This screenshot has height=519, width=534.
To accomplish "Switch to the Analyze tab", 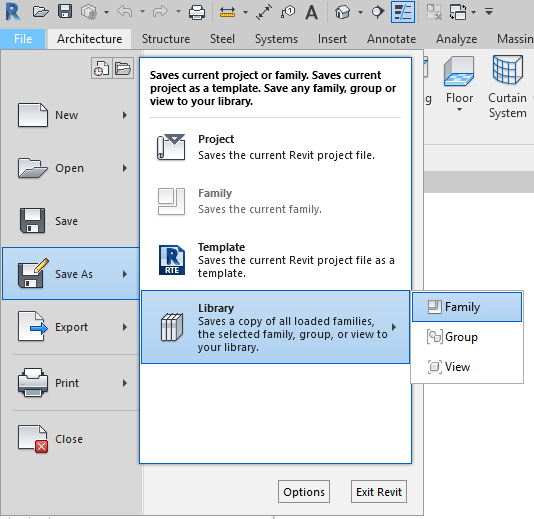I will coord(456,39).
